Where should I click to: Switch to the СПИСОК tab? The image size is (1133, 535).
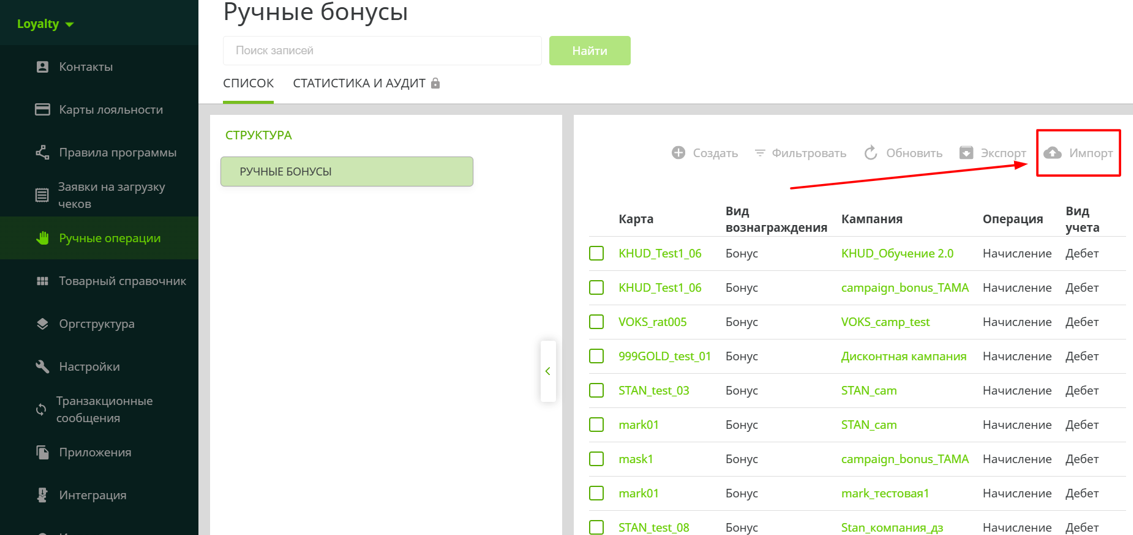(x=248, y=83)
